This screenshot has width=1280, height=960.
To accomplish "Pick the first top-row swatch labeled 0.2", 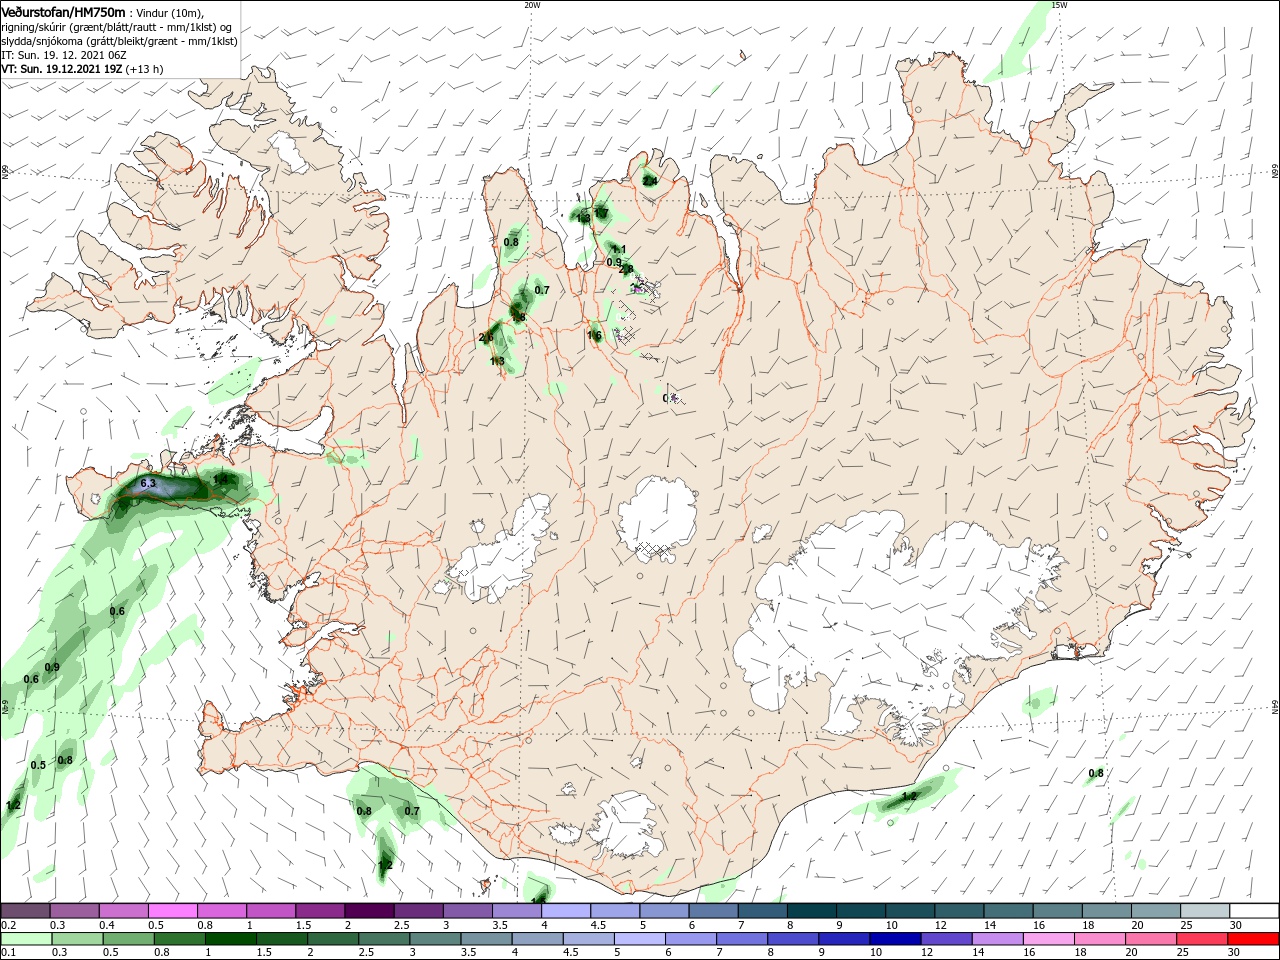I will click(x=25, y=911).
